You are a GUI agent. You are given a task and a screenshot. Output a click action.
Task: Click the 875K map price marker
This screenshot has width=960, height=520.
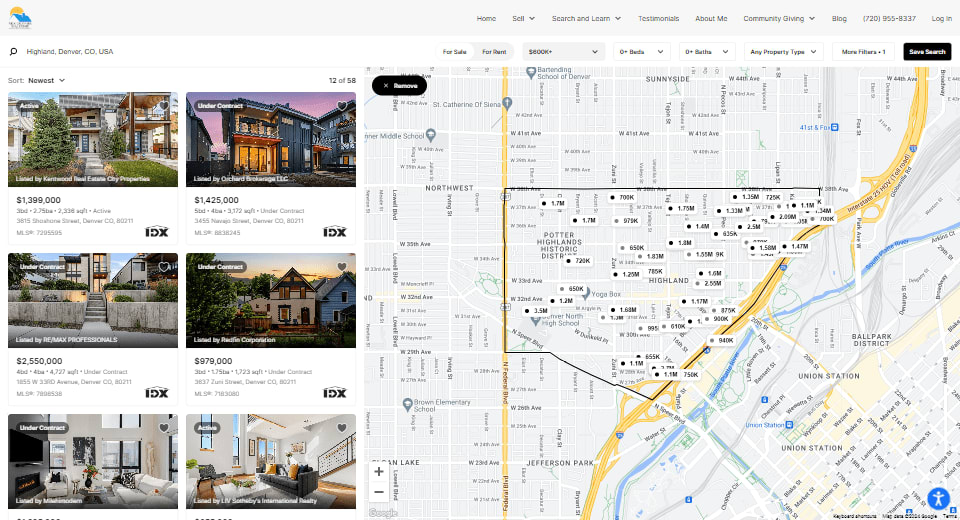pyautogui.click(x=724, y=311)
